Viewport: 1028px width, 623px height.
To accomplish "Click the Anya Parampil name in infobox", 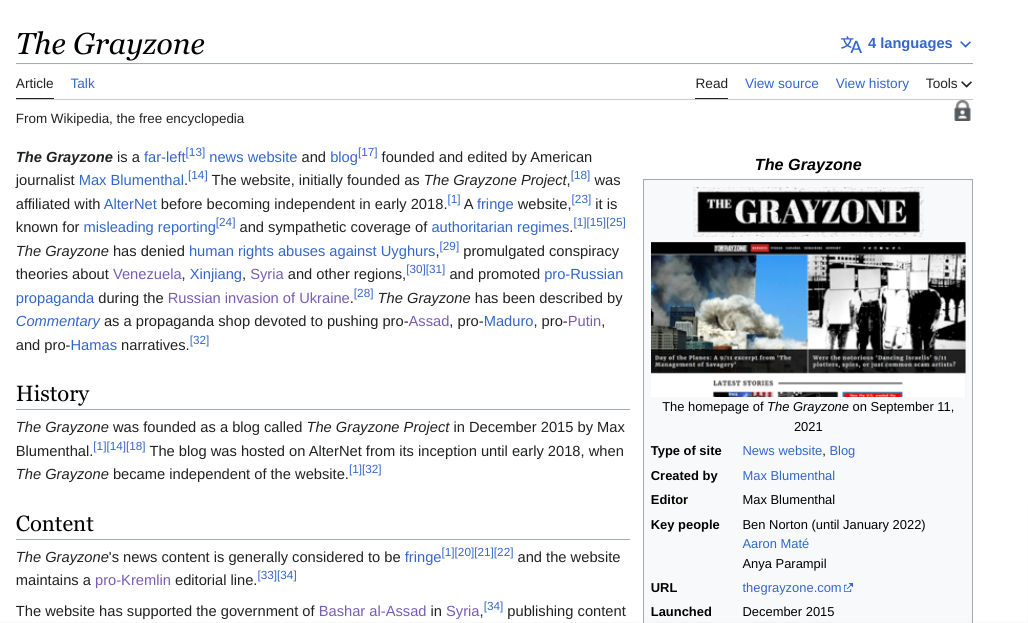I will [784, 564].
